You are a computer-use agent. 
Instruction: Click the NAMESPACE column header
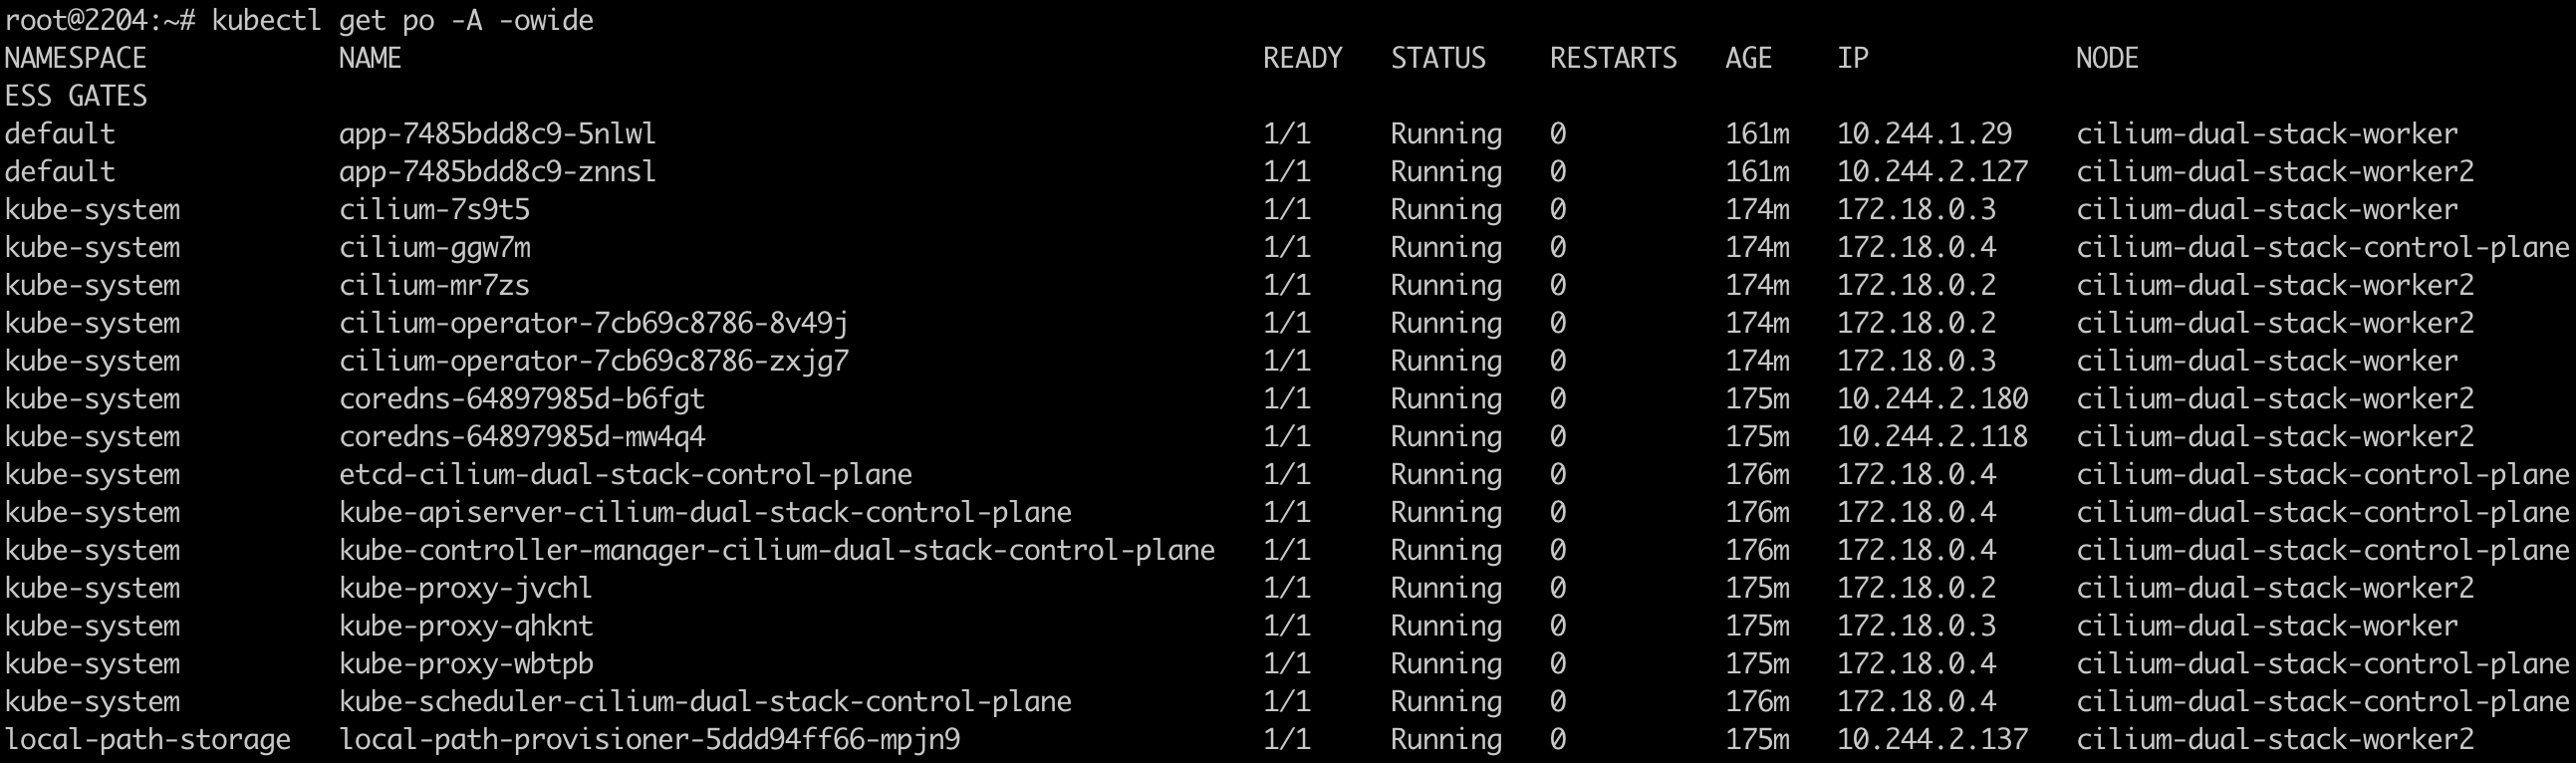coord(76,58)
